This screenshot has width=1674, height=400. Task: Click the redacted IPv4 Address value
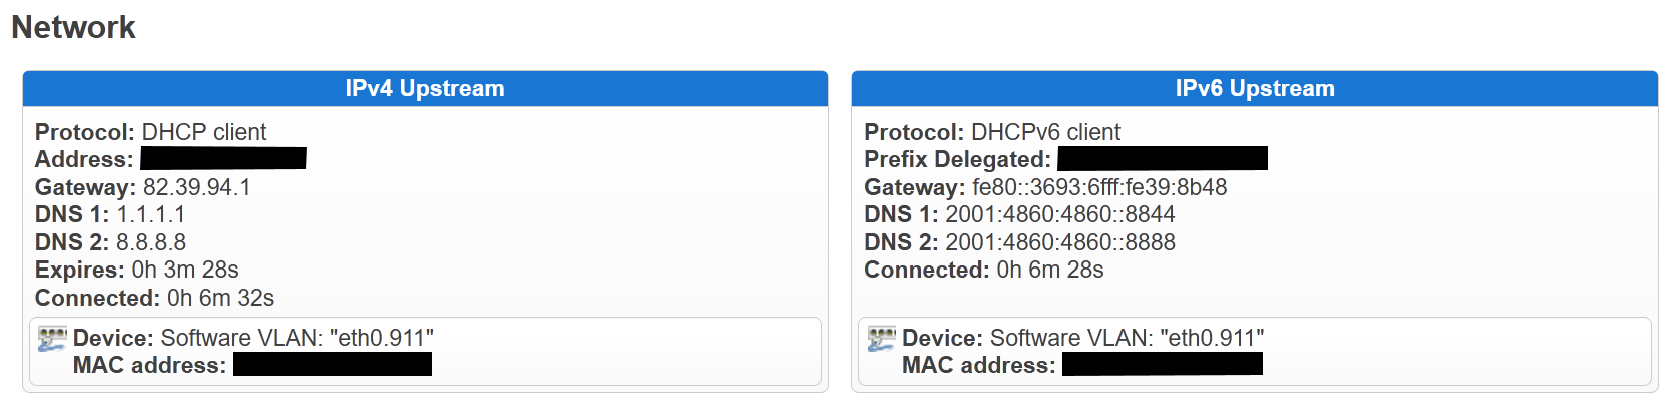click(223, 158)
